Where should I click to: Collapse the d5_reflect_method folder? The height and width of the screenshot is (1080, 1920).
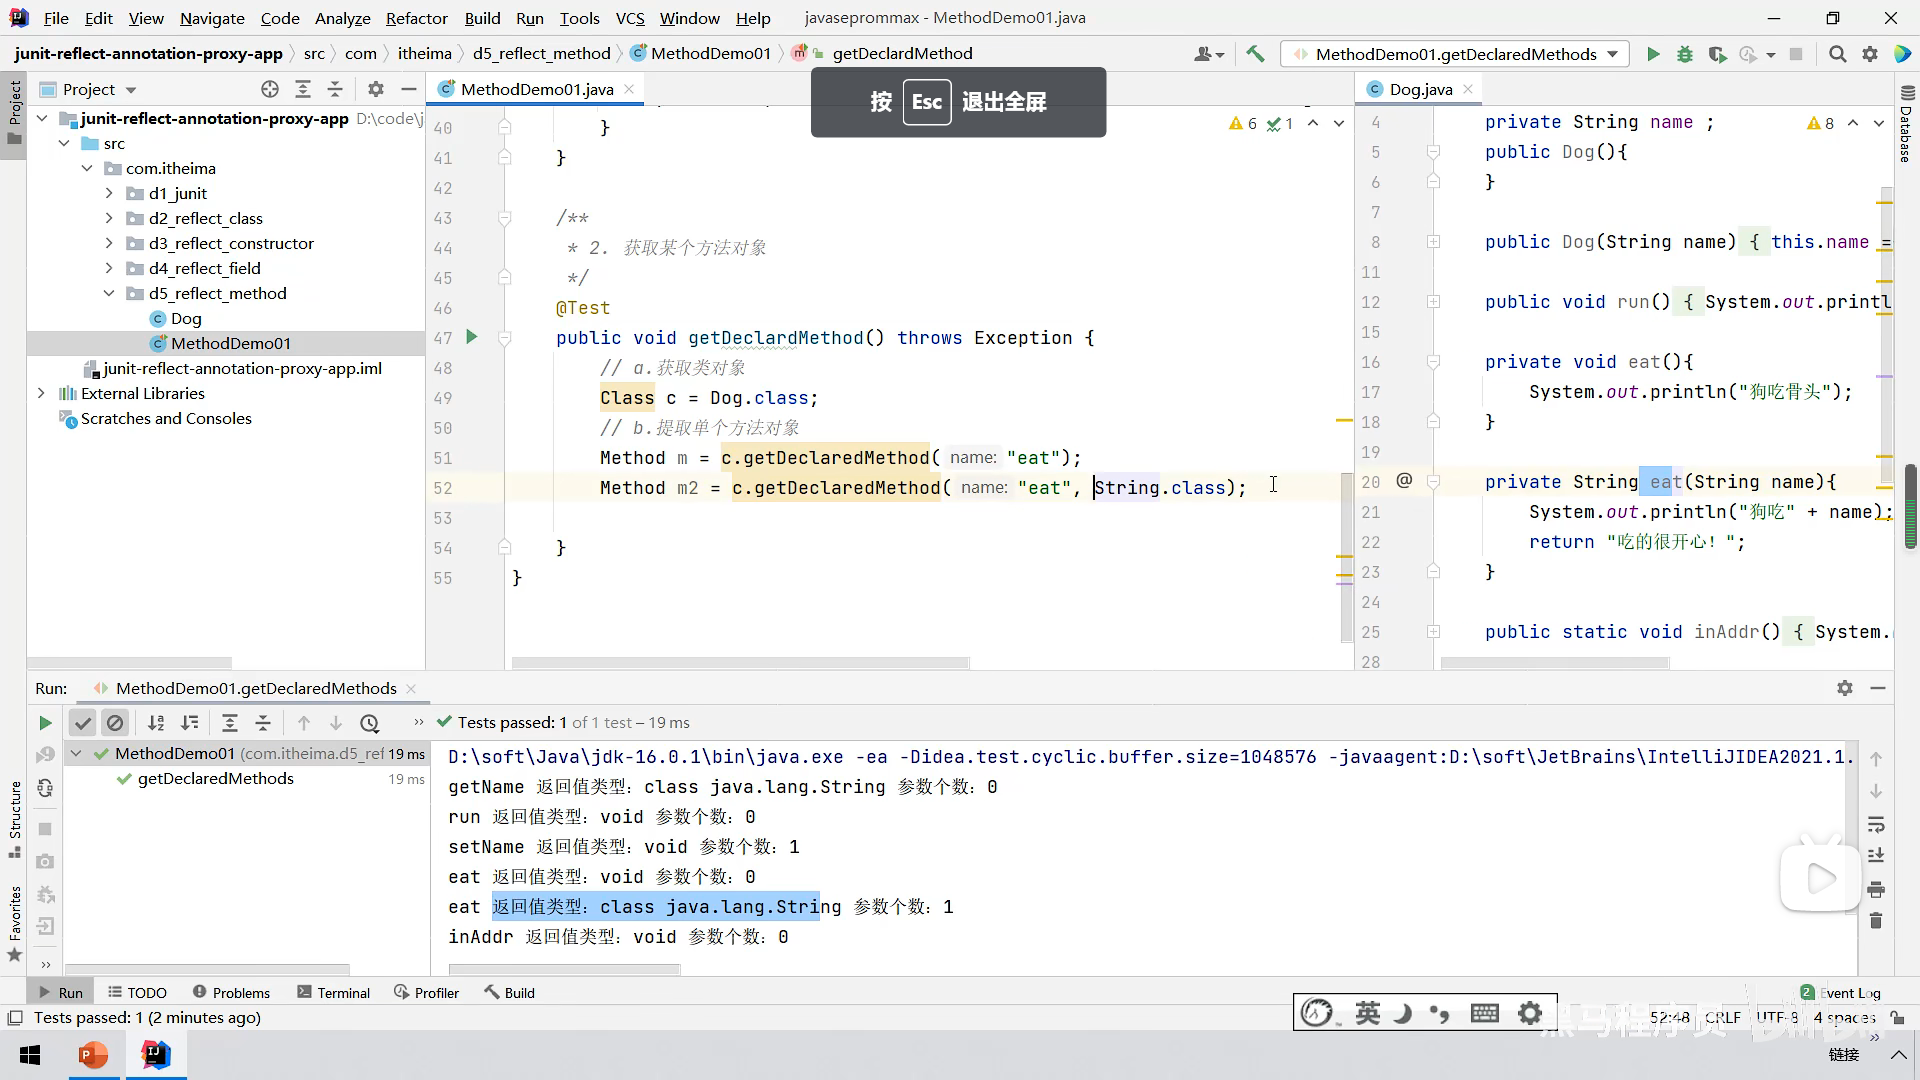pyautogui.click(x=109, y=293)
